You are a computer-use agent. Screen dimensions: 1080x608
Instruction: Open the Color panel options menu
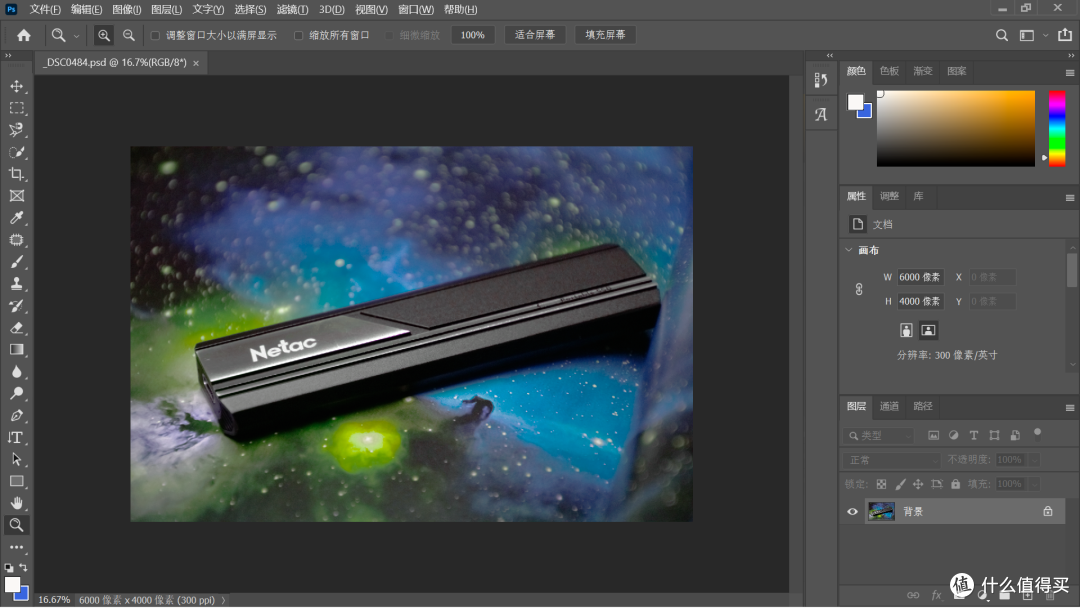click(x=1070, y=72)
